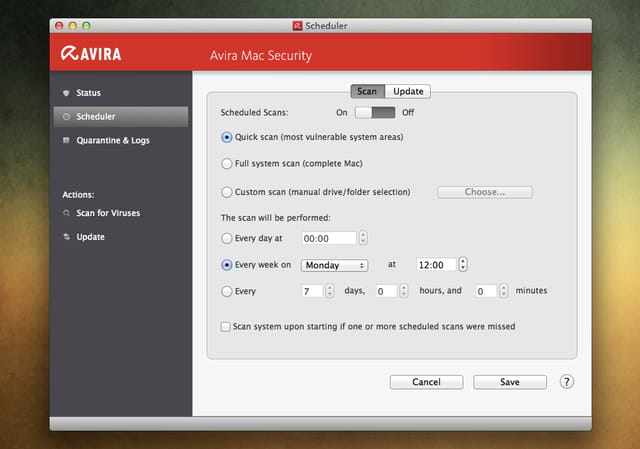Click the Save button
Screen dimensions: 640x449
[510, 382]
